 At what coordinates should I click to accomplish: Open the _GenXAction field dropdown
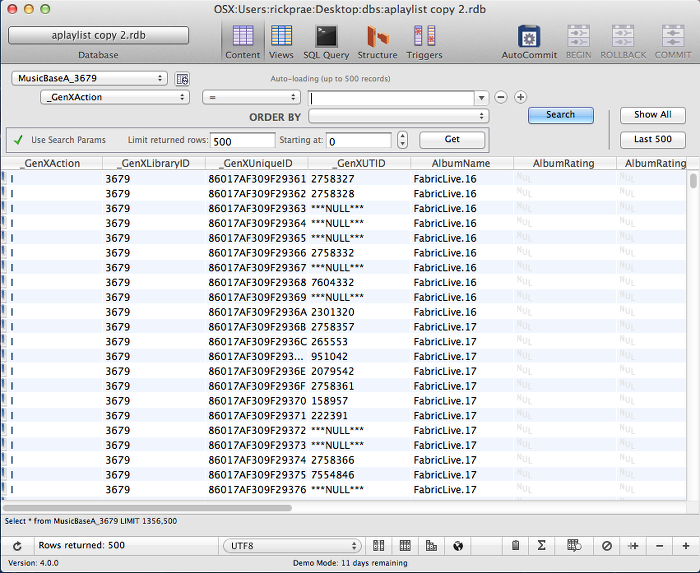pos(115,97)
